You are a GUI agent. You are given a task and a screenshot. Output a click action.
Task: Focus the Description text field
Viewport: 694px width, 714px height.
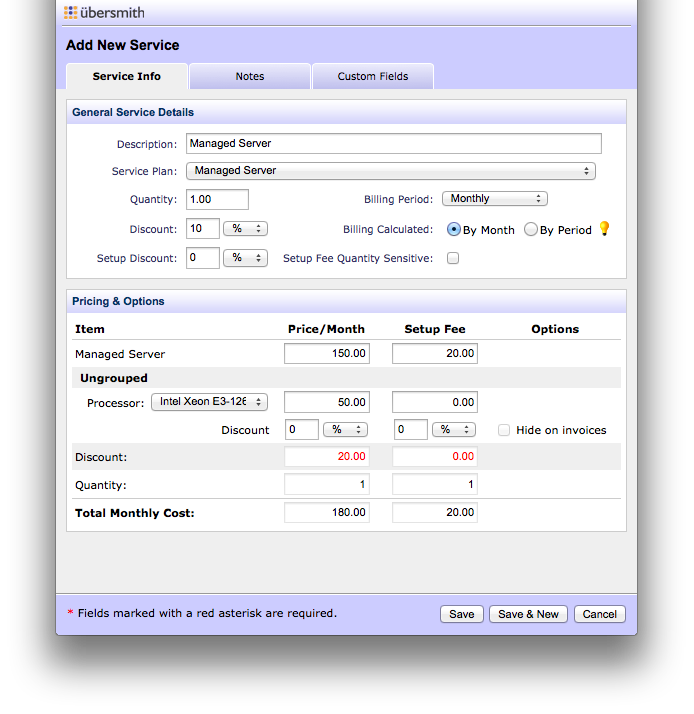(x=394, y=144)
